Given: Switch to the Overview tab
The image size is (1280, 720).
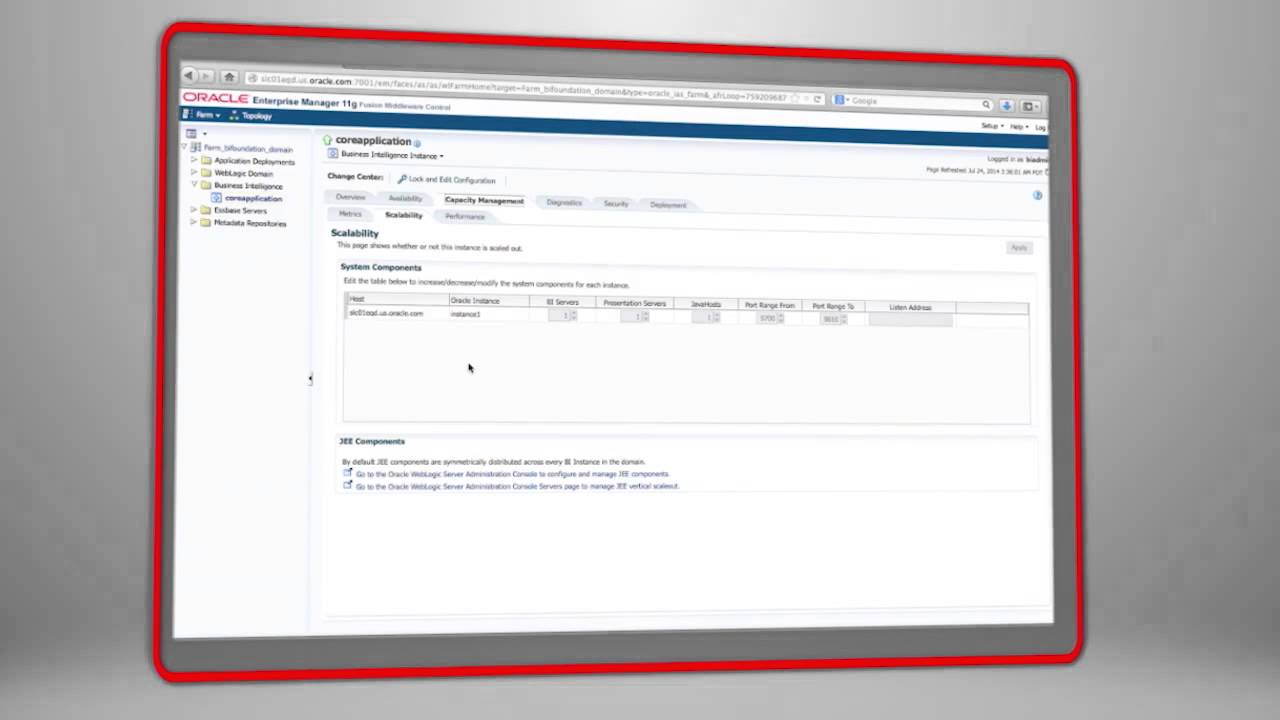Looking at the screenshot, I should click(350, 197).
